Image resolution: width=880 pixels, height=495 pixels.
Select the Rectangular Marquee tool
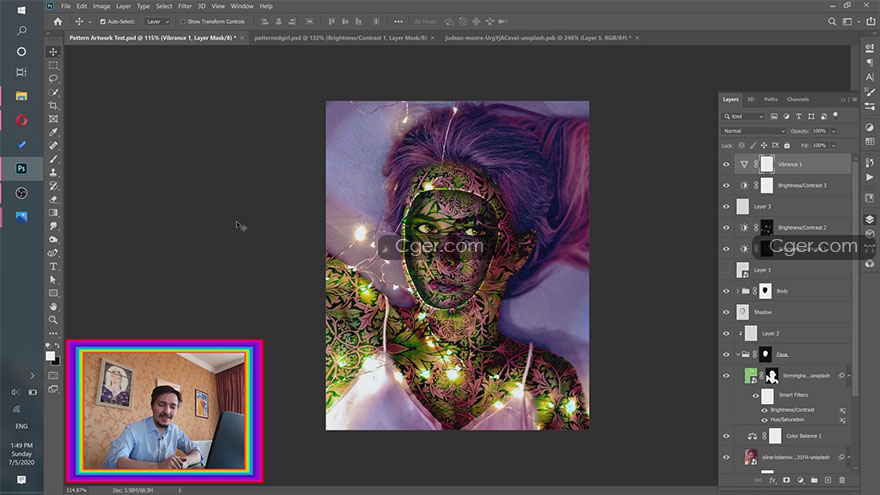tap(53, 65)
